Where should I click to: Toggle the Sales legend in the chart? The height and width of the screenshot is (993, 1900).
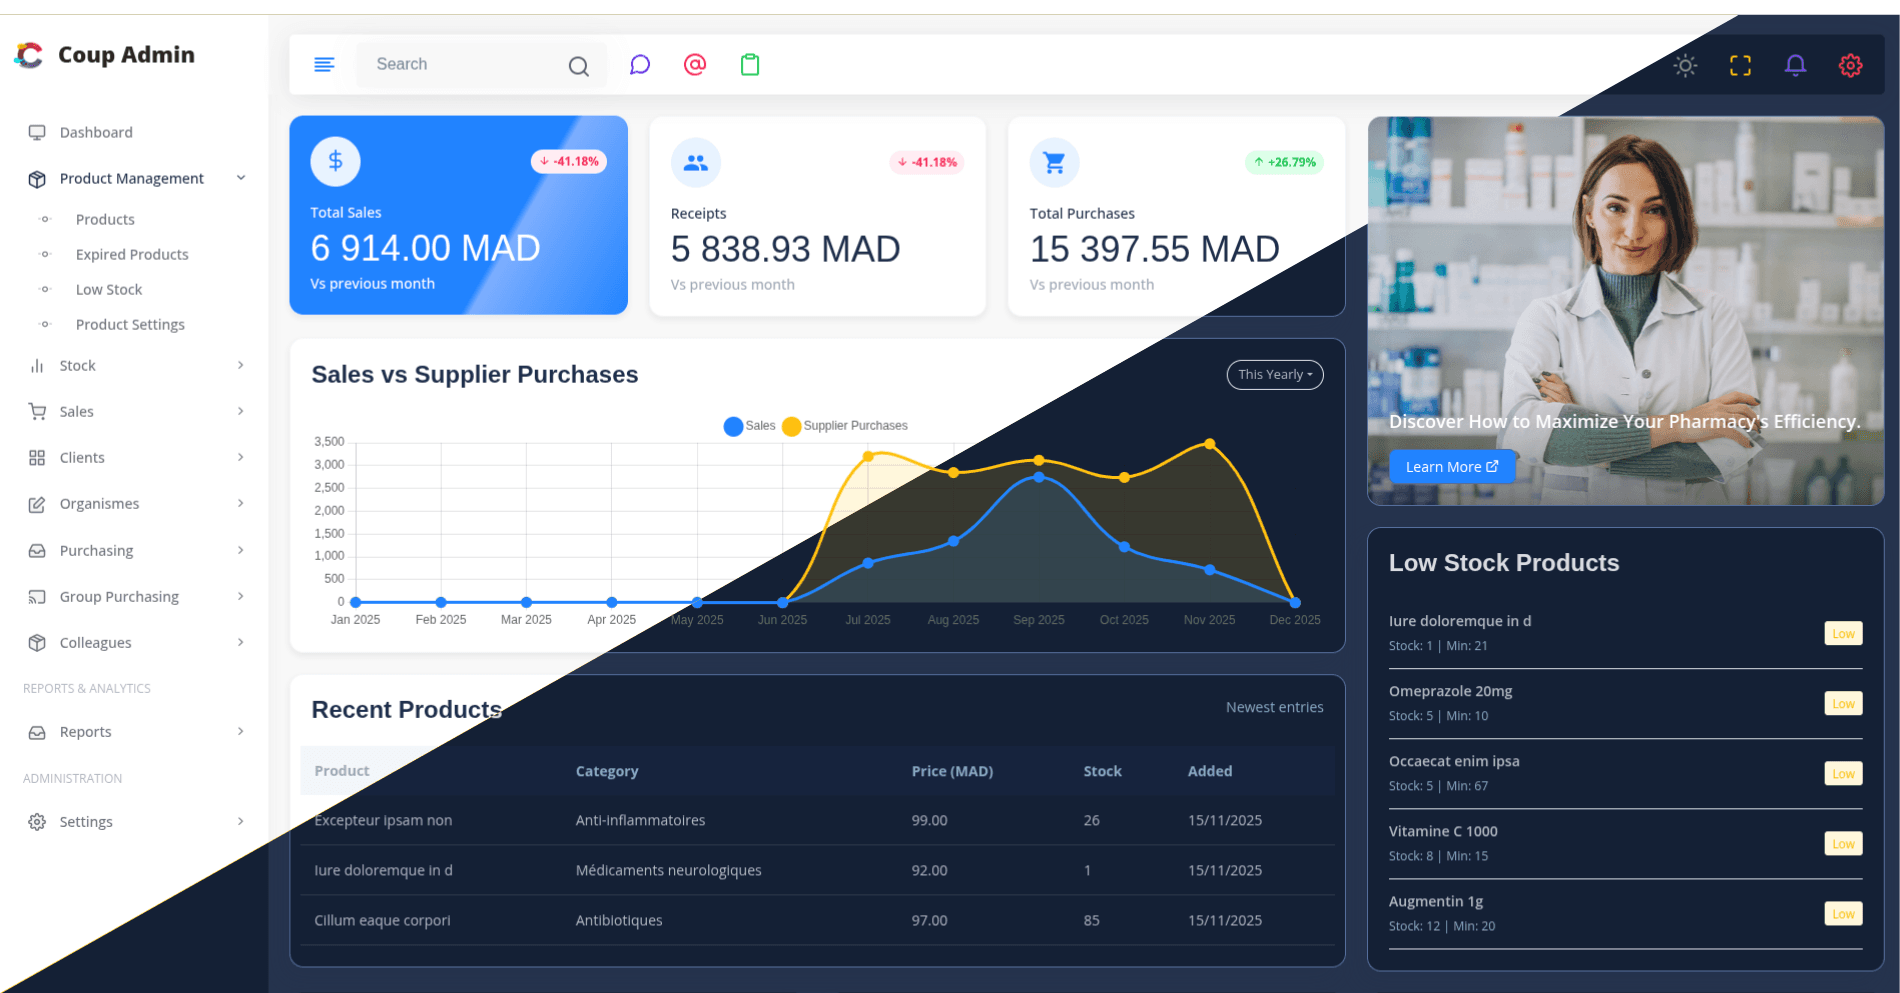(x=749, y=425)
